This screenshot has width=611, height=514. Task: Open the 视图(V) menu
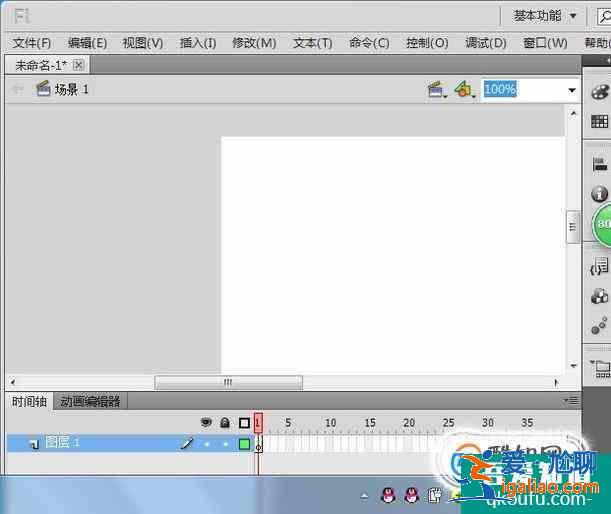(x=143, y=42)
